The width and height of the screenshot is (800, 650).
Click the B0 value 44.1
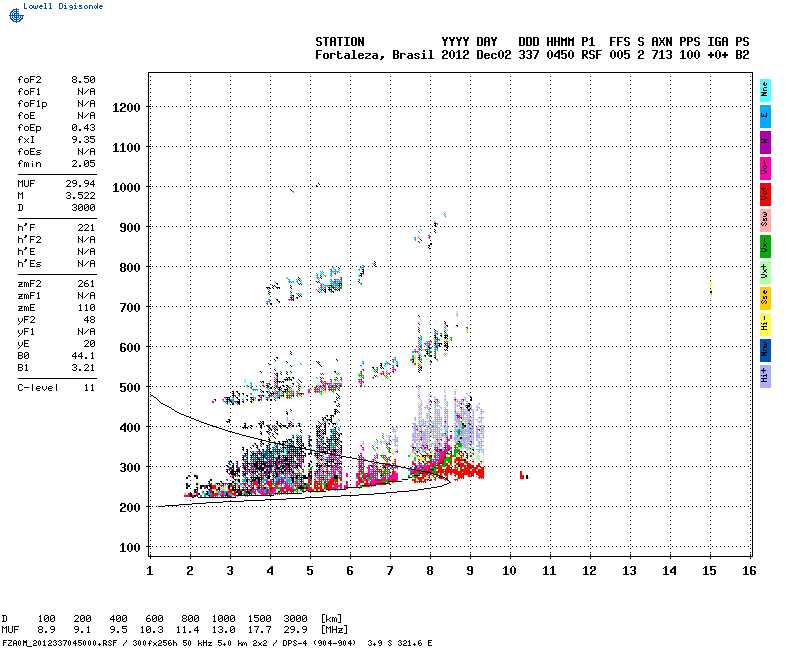(x=83, y=356)
